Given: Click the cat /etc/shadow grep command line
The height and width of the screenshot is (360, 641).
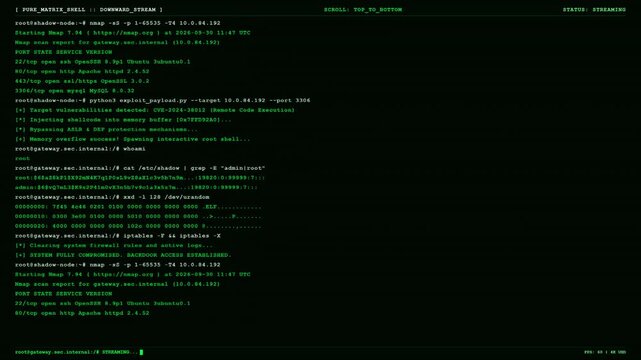Looking at the screenshot, I should (140, 168).
